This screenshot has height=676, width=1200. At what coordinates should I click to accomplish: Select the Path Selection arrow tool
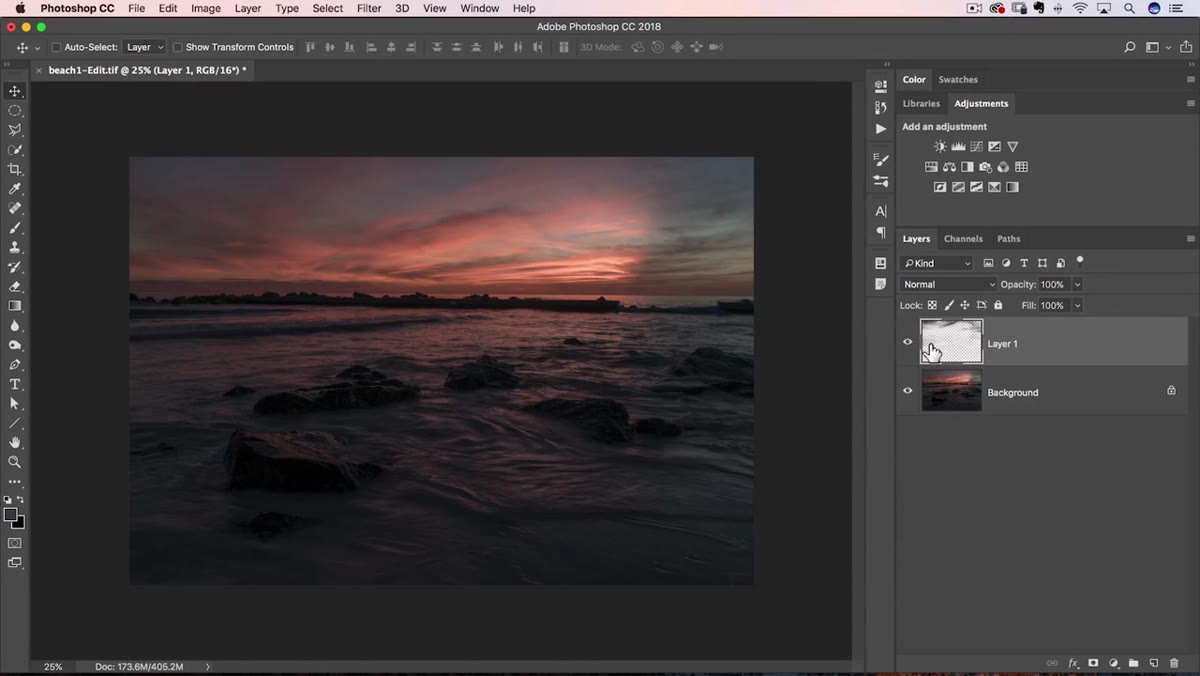point(15,404)
